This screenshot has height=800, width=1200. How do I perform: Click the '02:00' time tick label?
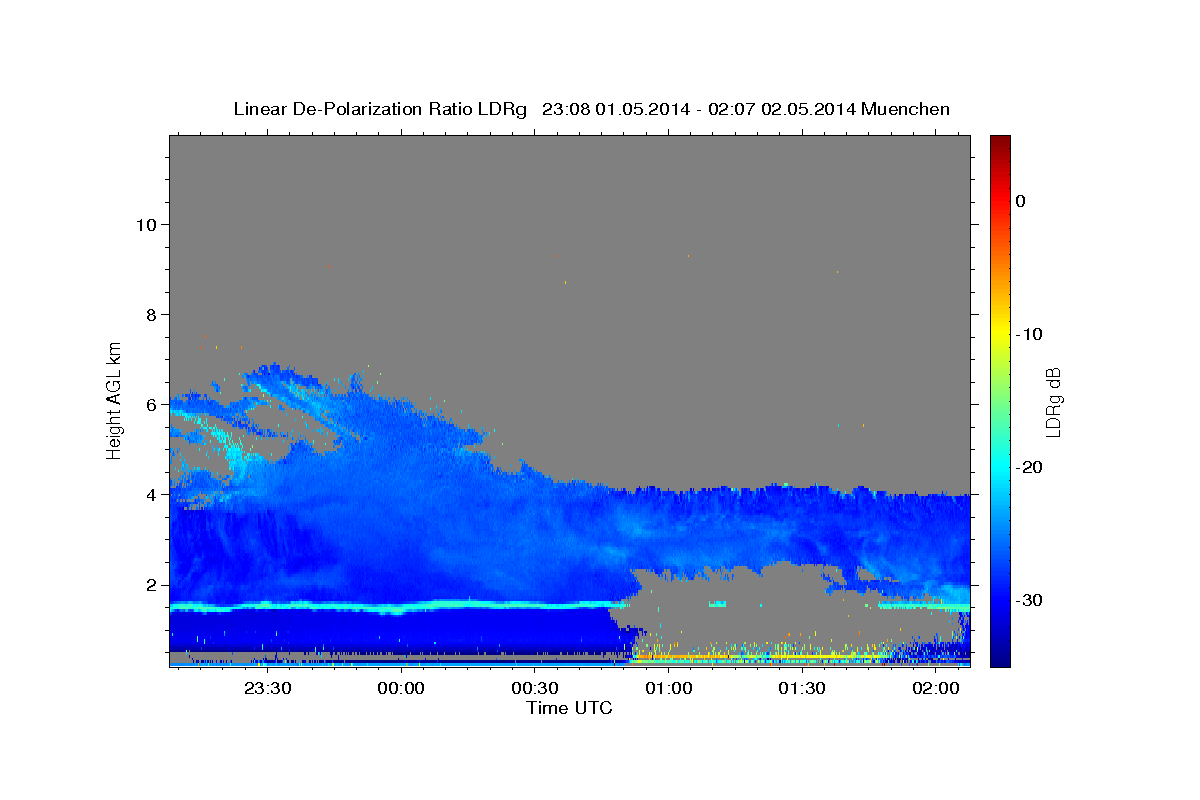935,688
